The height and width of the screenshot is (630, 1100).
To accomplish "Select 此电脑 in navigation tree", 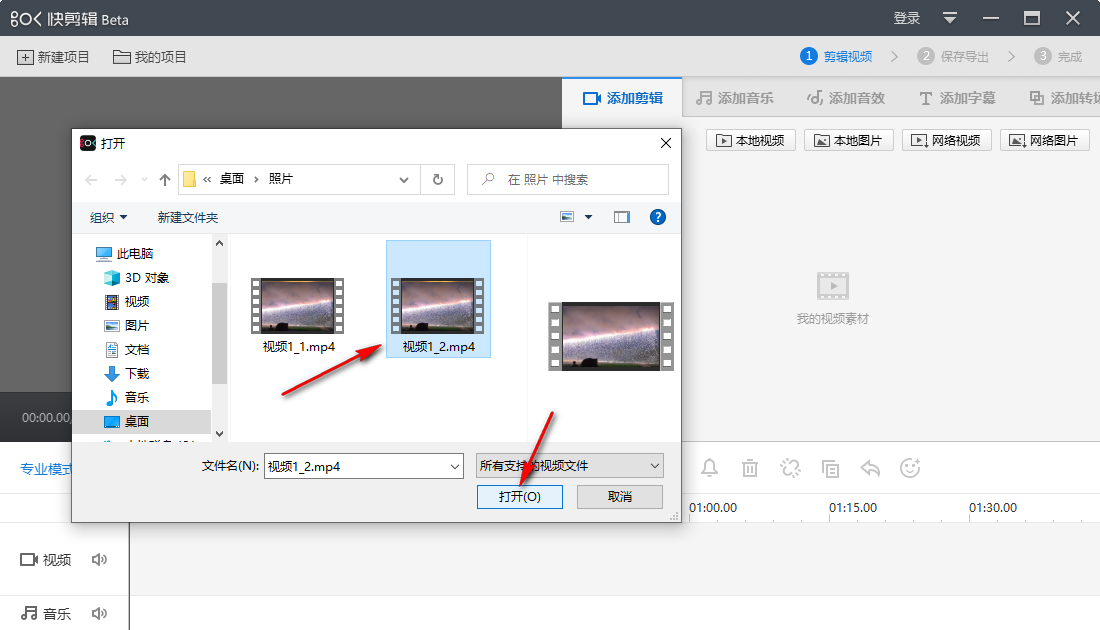I will 125,253.
